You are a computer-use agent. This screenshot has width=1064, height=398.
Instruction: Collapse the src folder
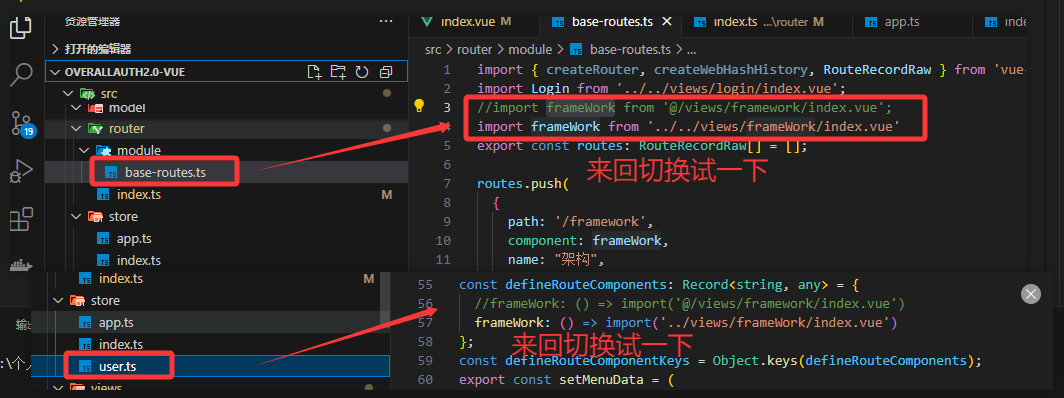coord(227,94)
